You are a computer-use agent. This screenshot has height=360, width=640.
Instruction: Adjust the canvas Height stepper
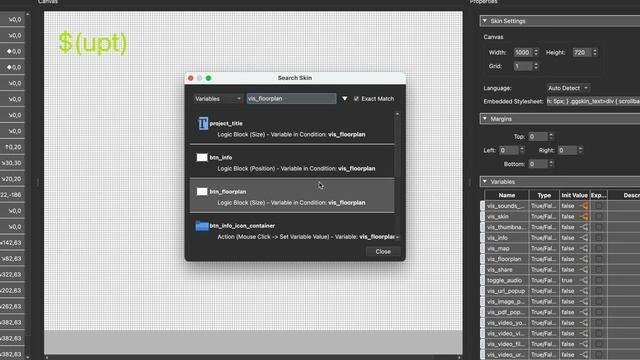[x=595, y=52]
